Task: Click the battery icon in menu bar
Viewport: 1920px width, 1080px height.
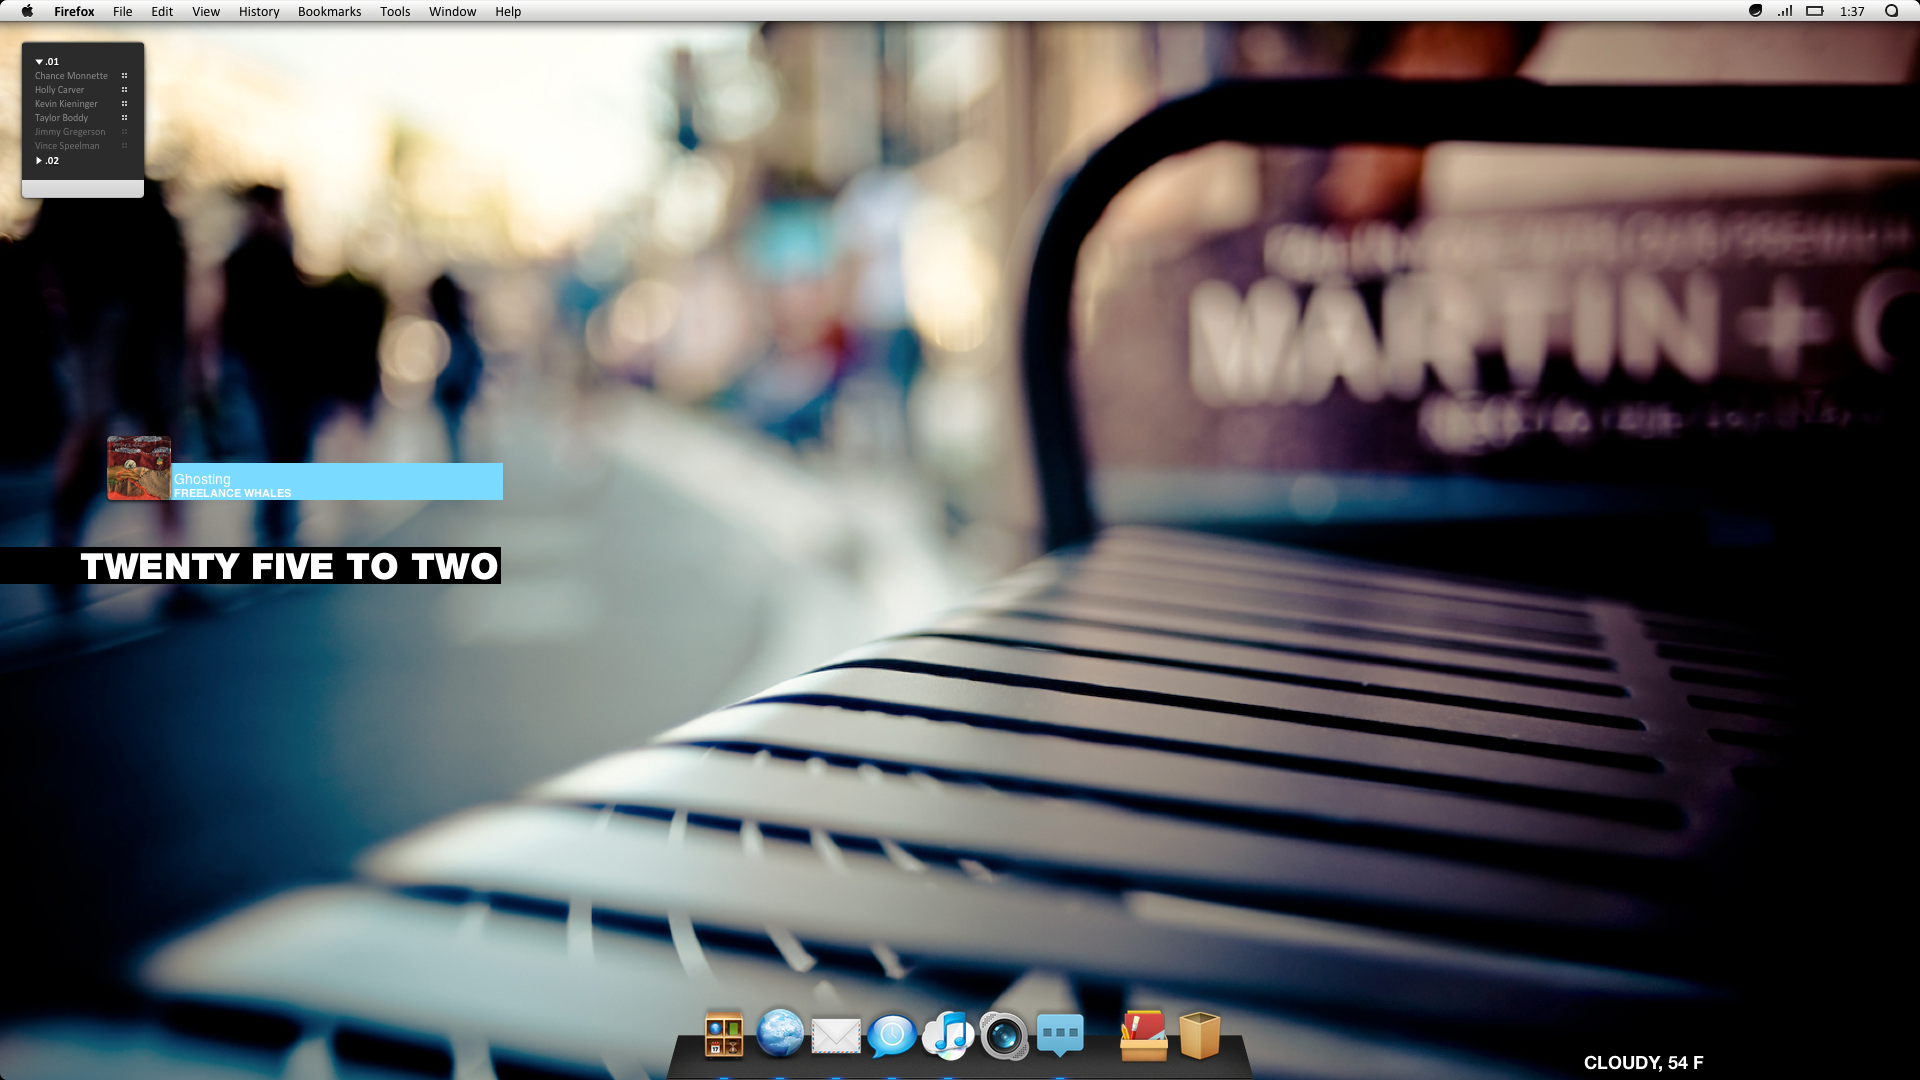Action: (x=1815, y=11)
